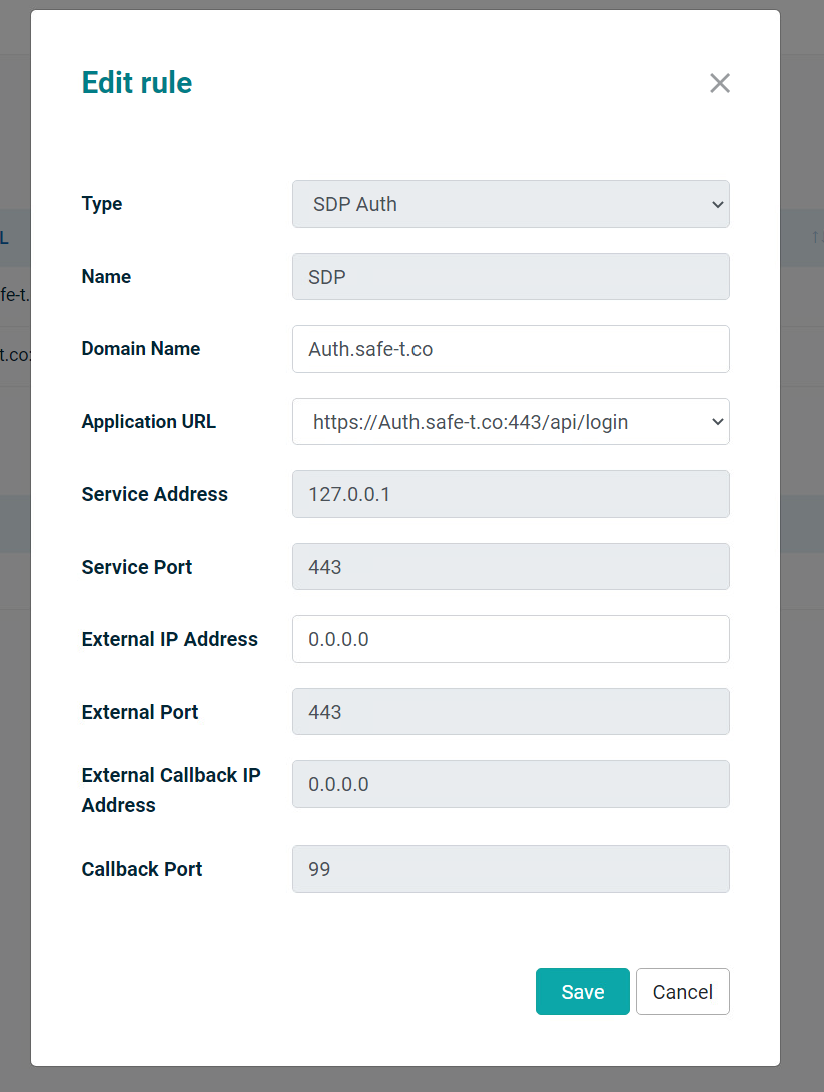
Task: Close the Edit rule dialog
Action: click(720, 83)
